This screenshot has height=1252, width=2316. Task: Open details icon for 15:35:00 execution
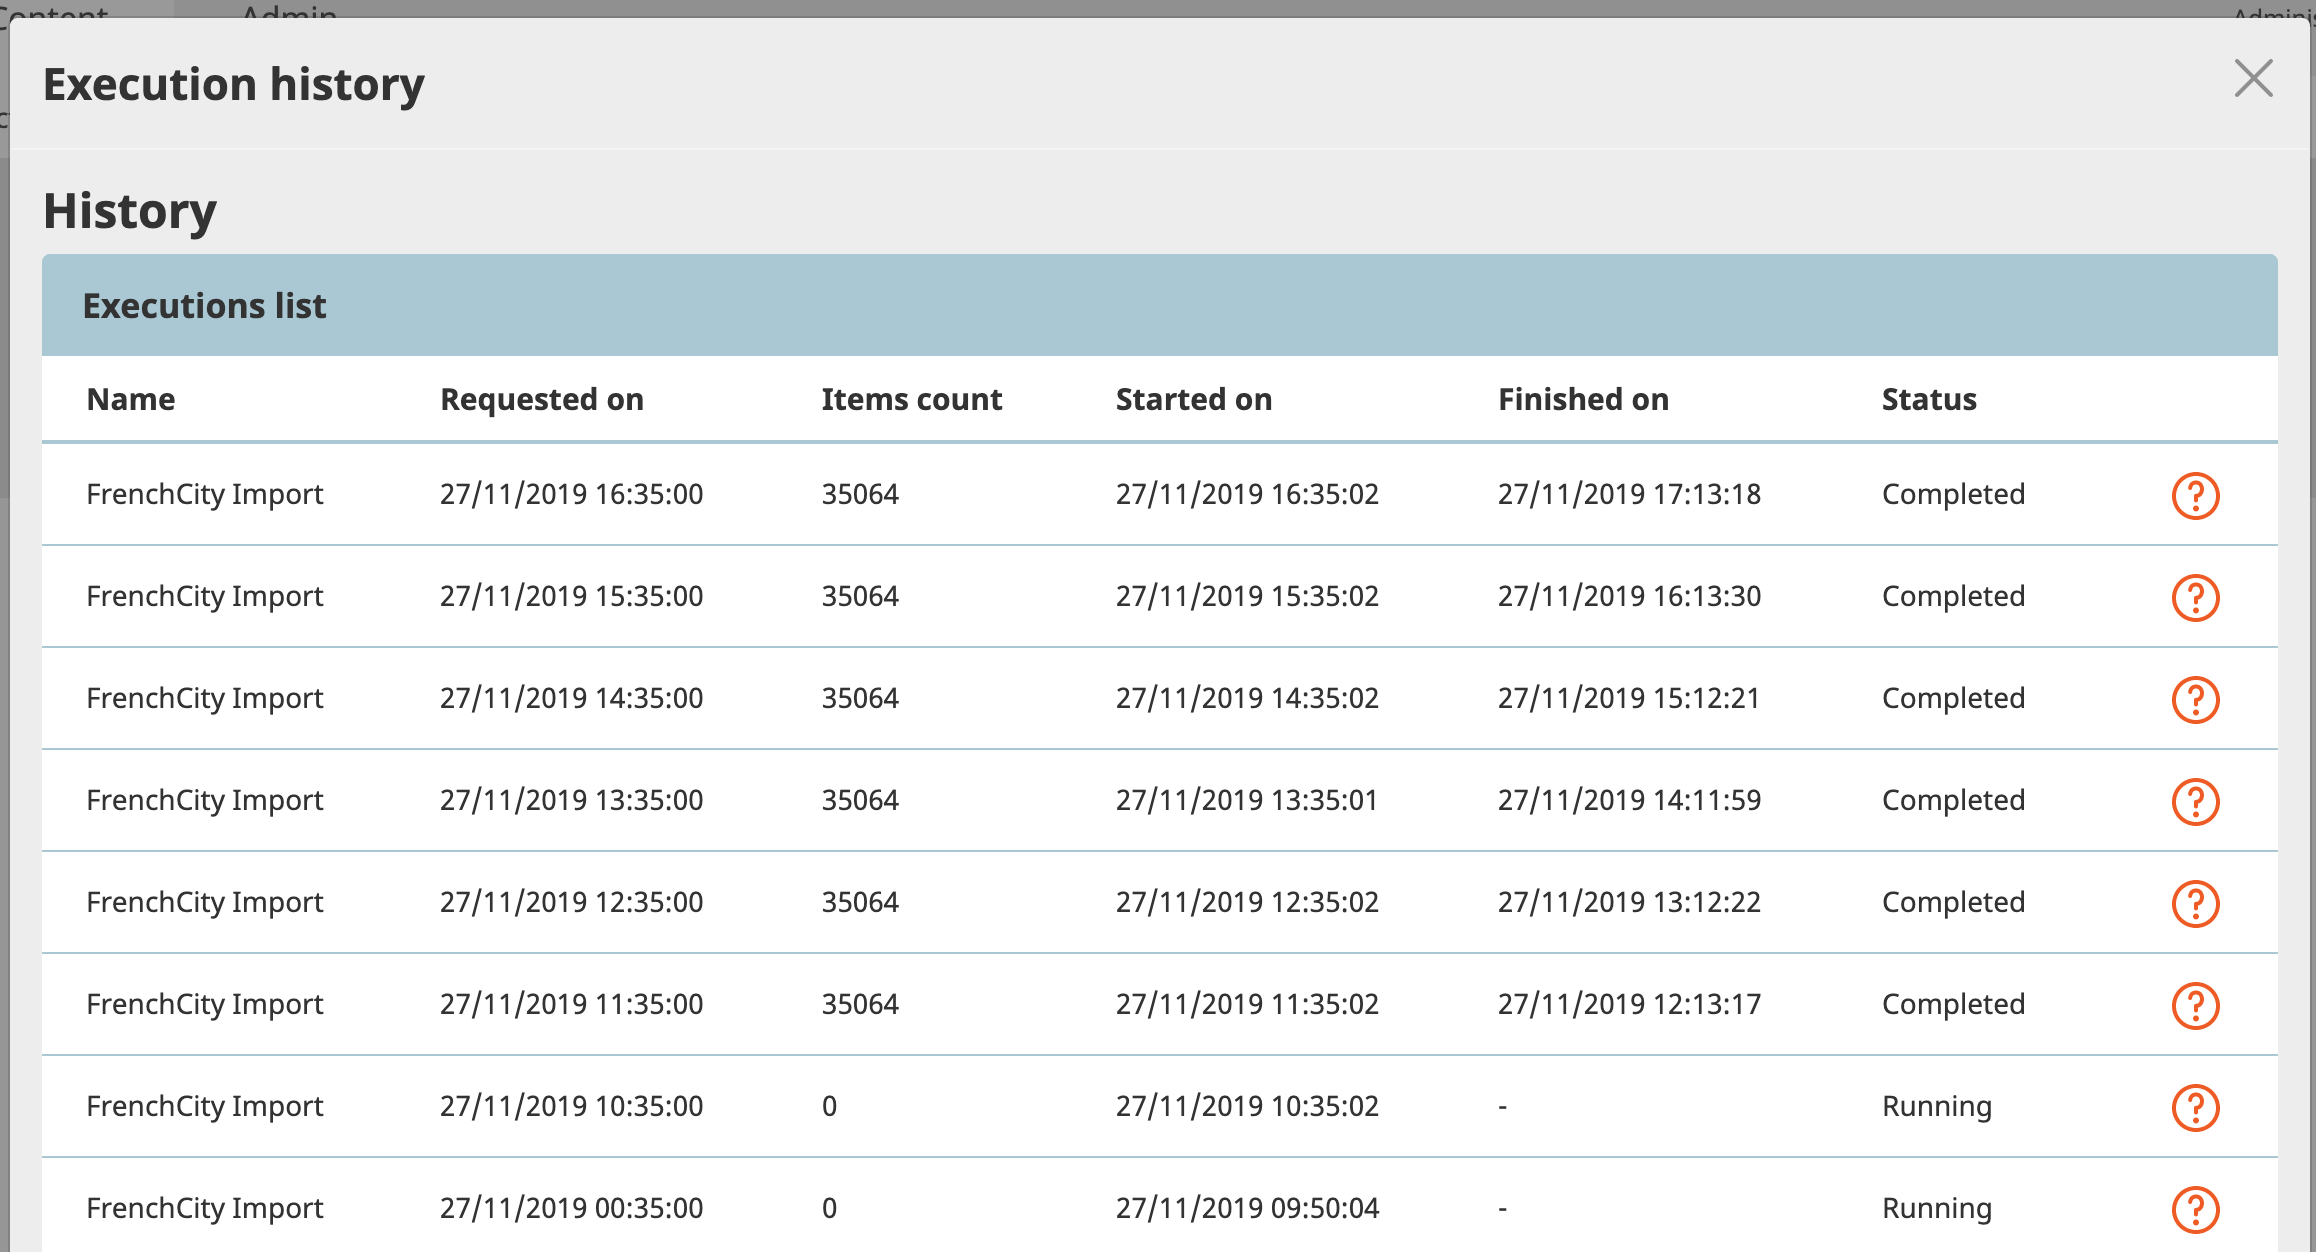(2195, 597)
